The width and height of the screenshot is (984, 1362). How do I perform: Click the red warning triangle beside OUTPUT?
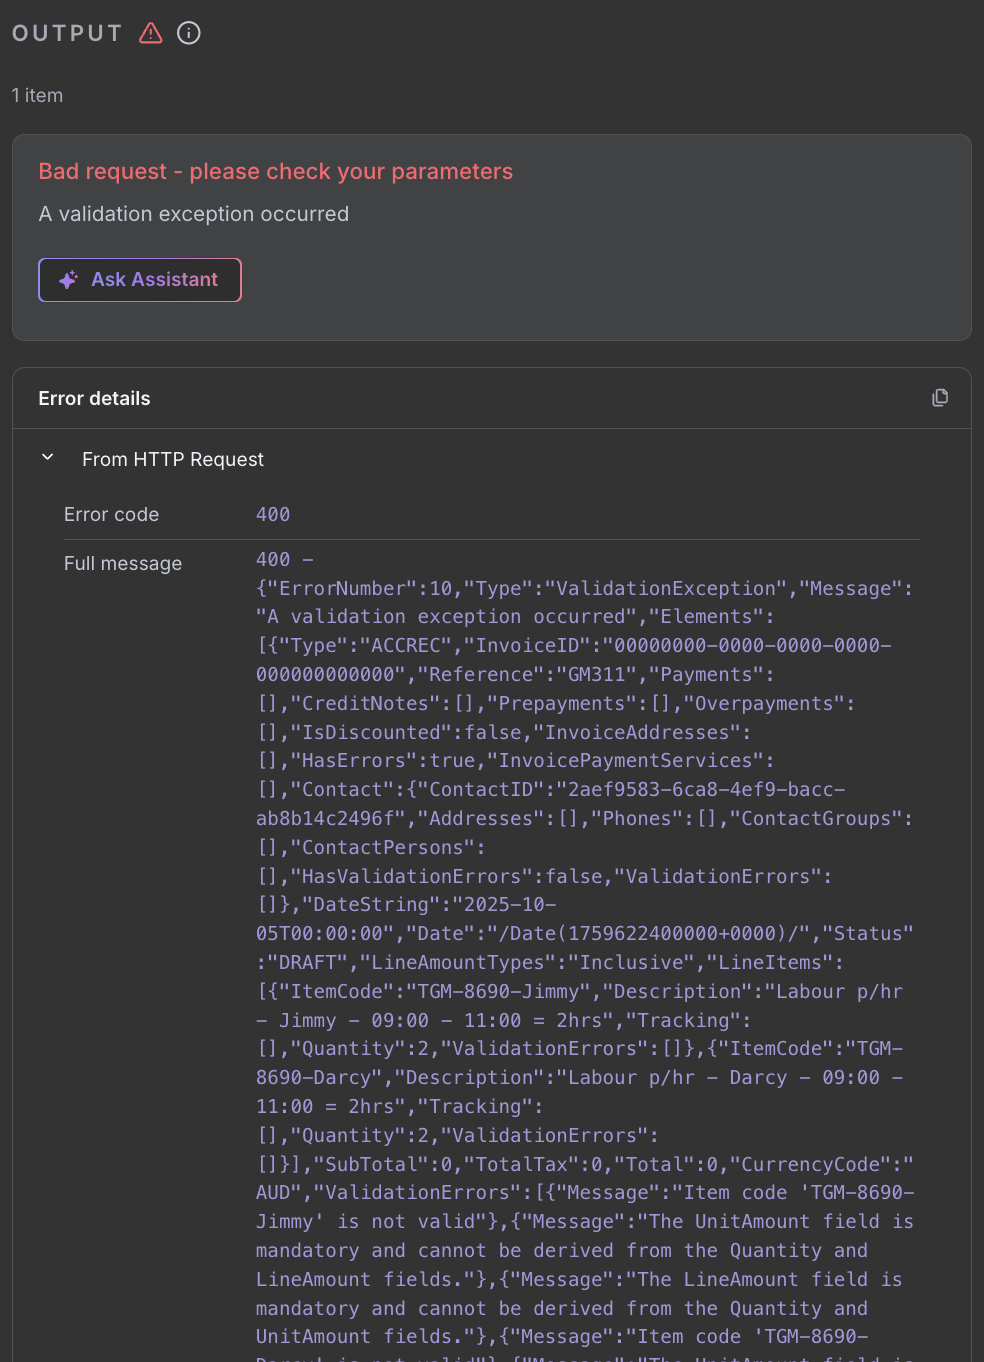pyautogui.click(x=151, y=33)
